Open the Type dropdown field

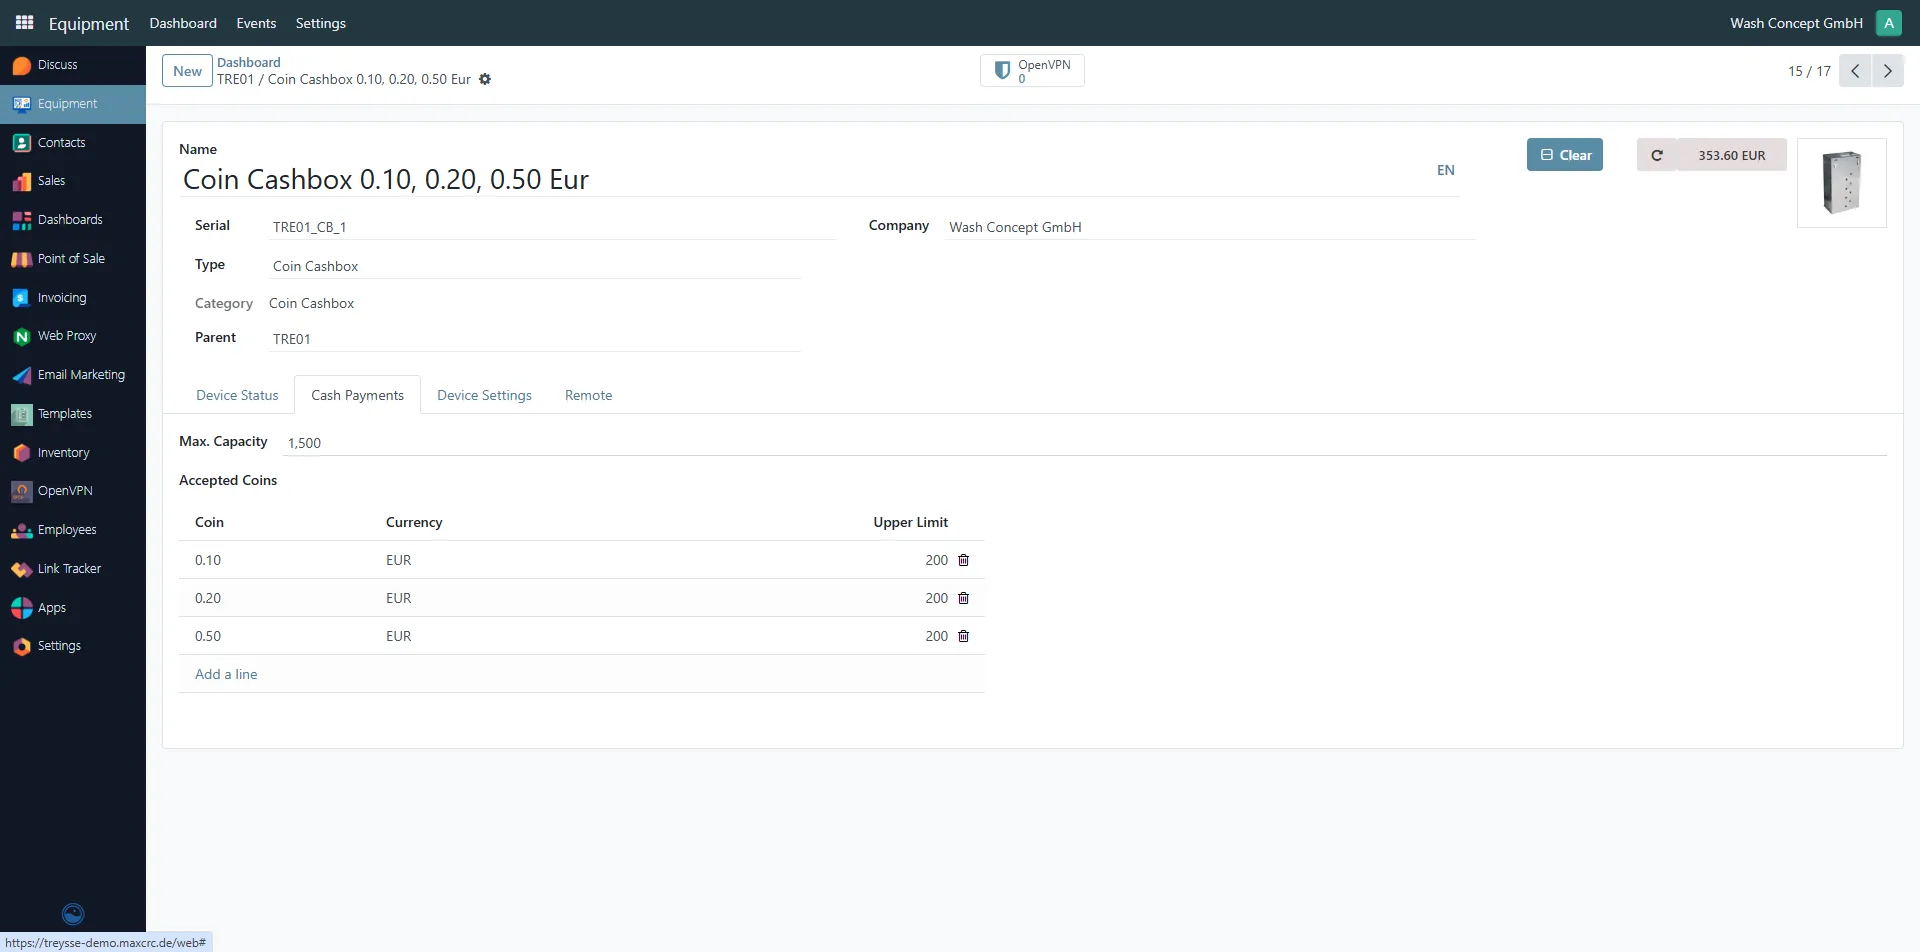pos(535,266)
